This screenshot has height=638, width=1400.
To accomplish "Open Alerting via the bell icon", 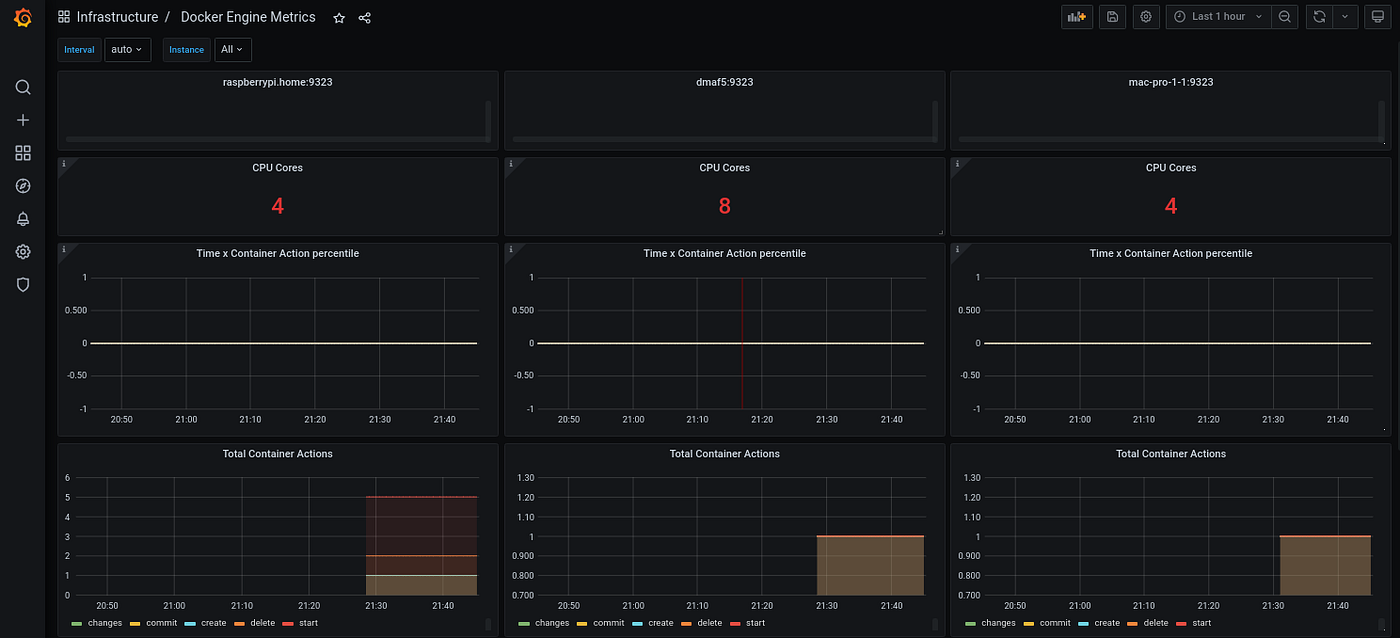I will click(22, 218).
